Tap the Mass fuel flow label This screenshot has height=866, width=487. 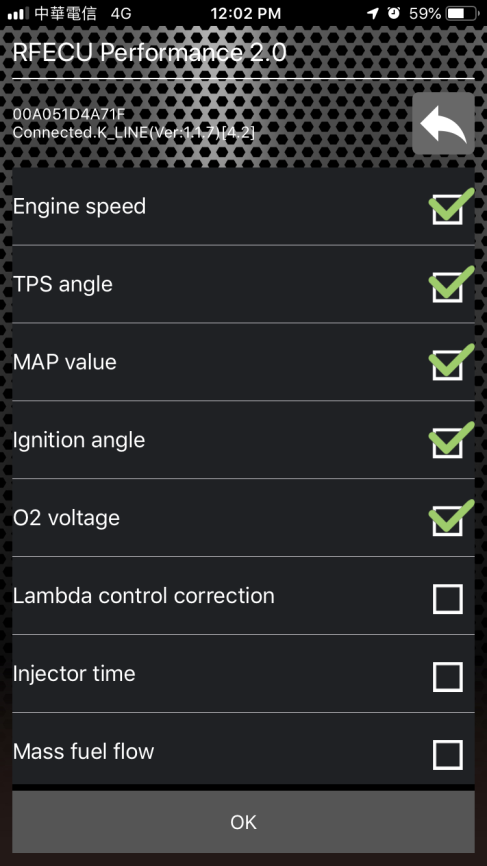[83, 751]
